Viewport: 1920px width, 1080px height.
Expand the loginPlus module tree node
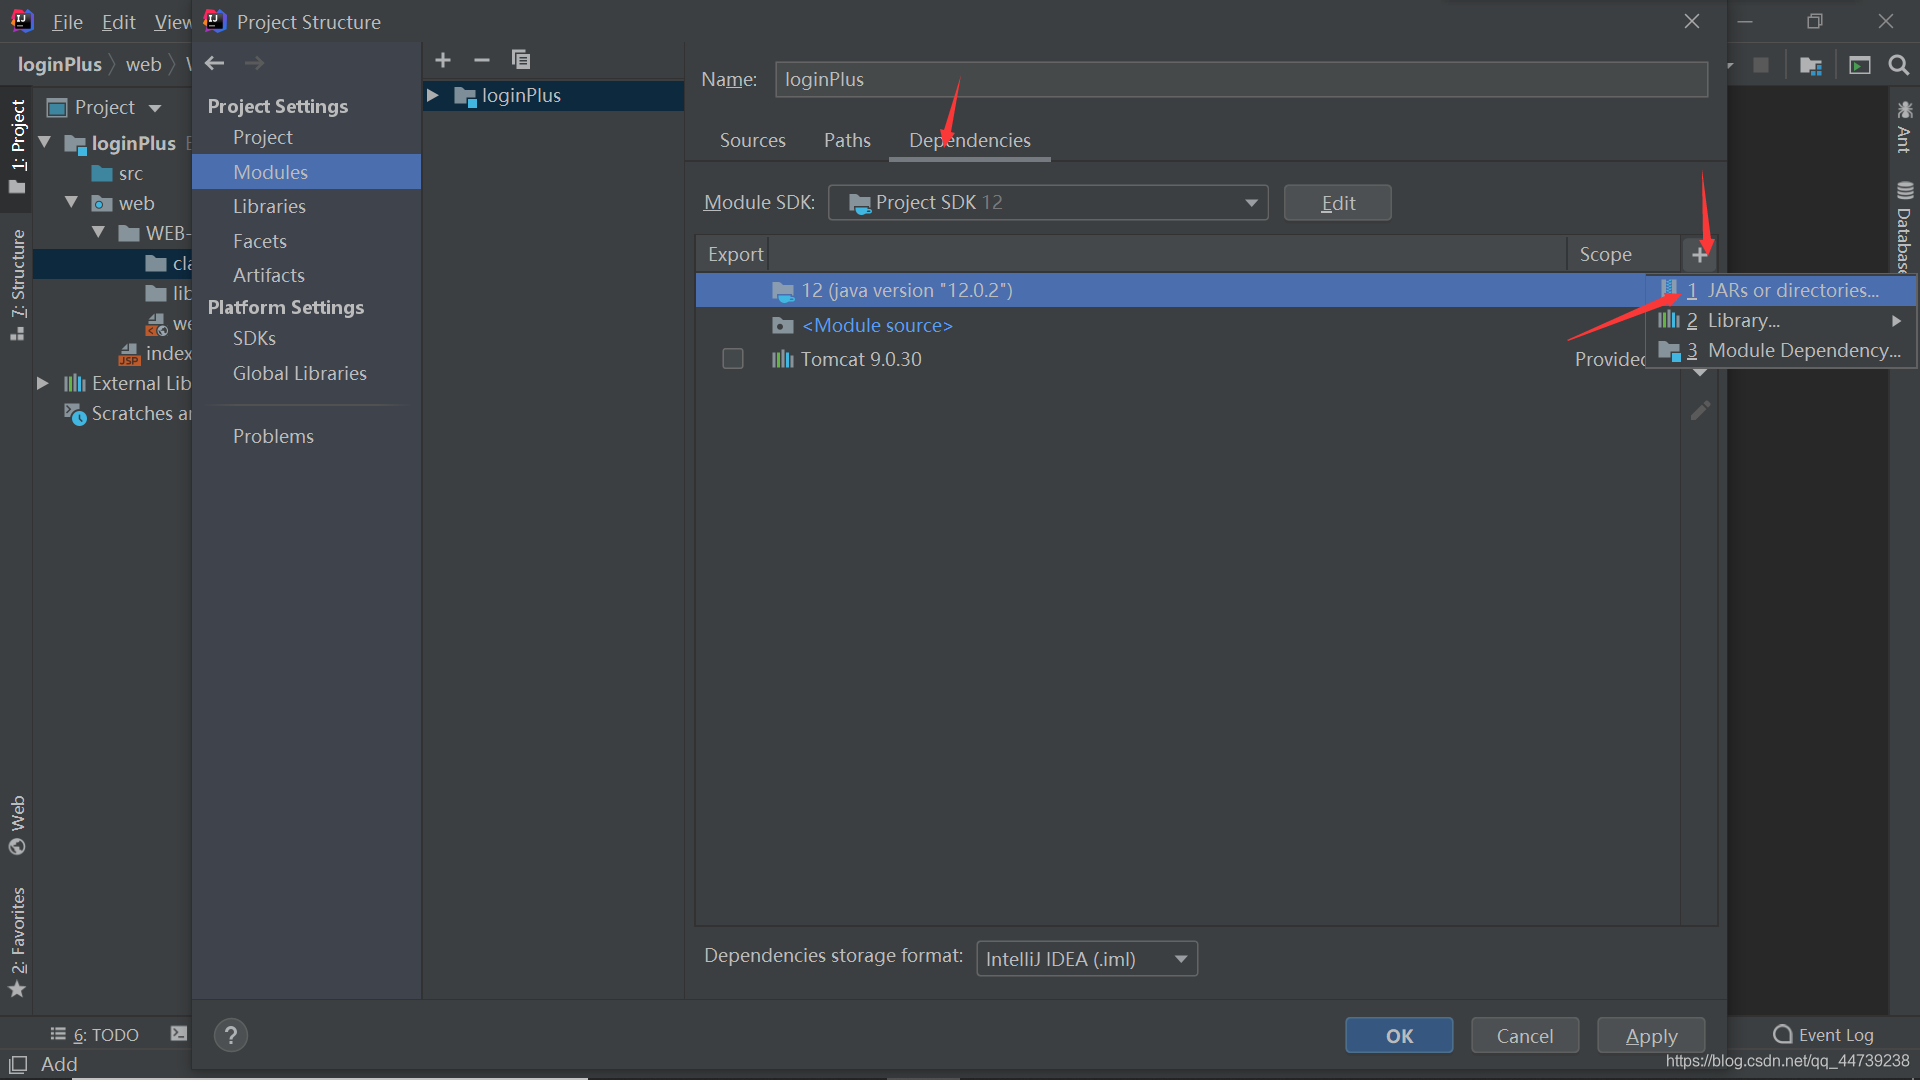[x=433, y=95]
